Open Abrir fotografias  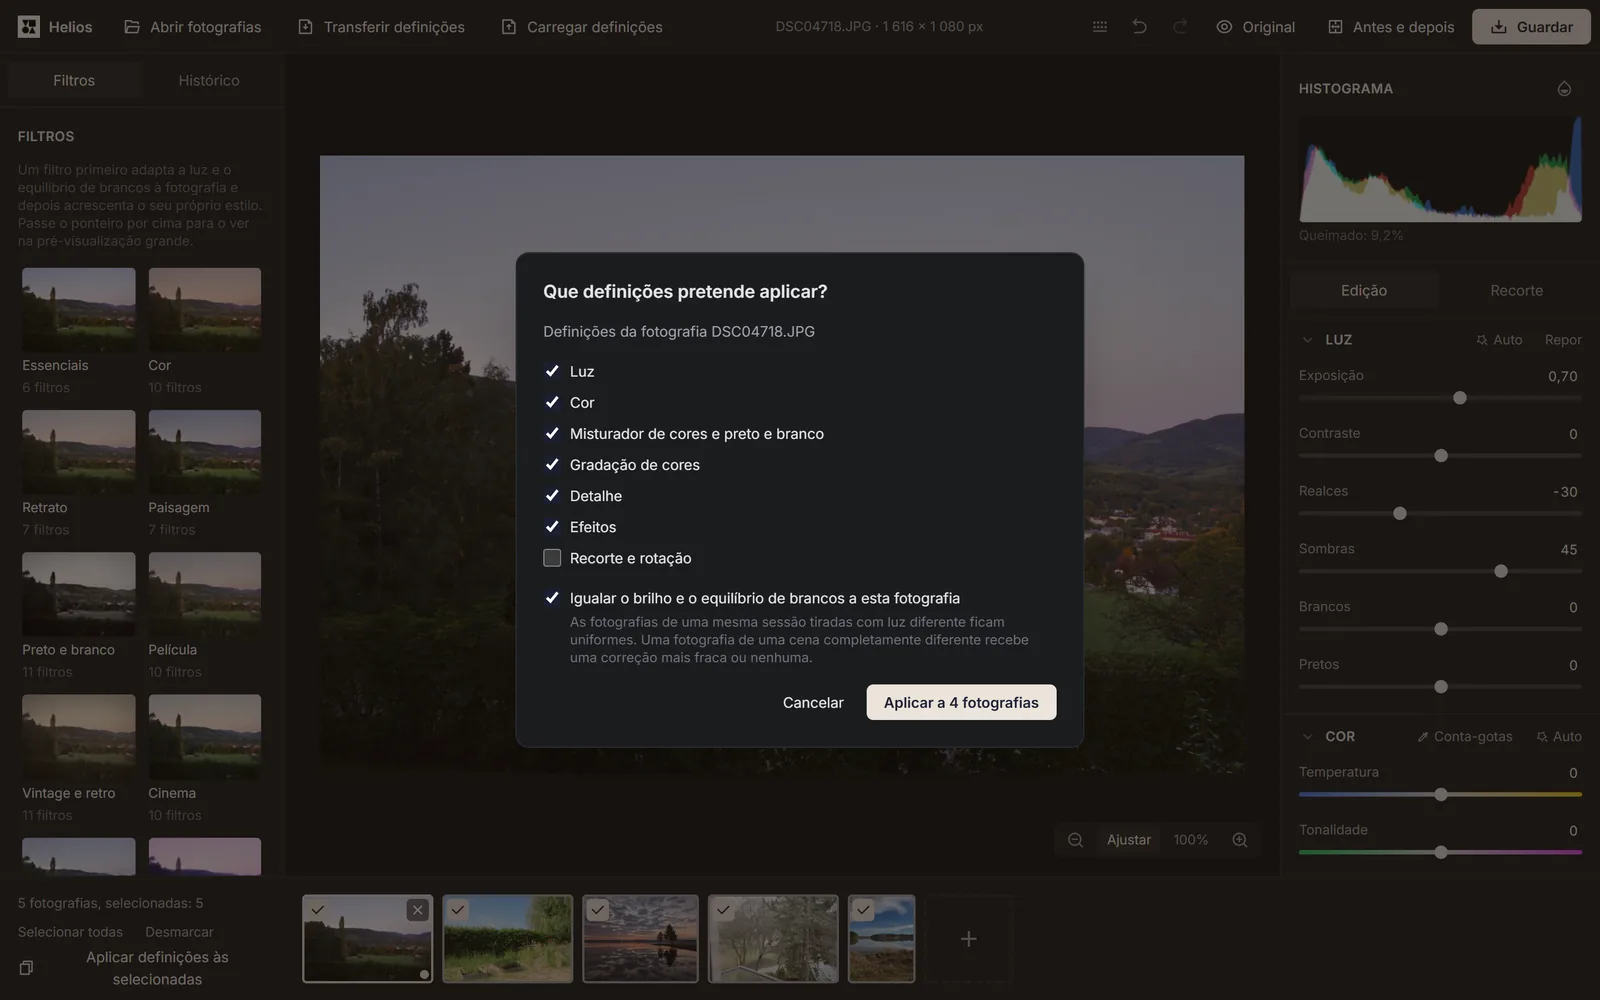pos(192,27)
